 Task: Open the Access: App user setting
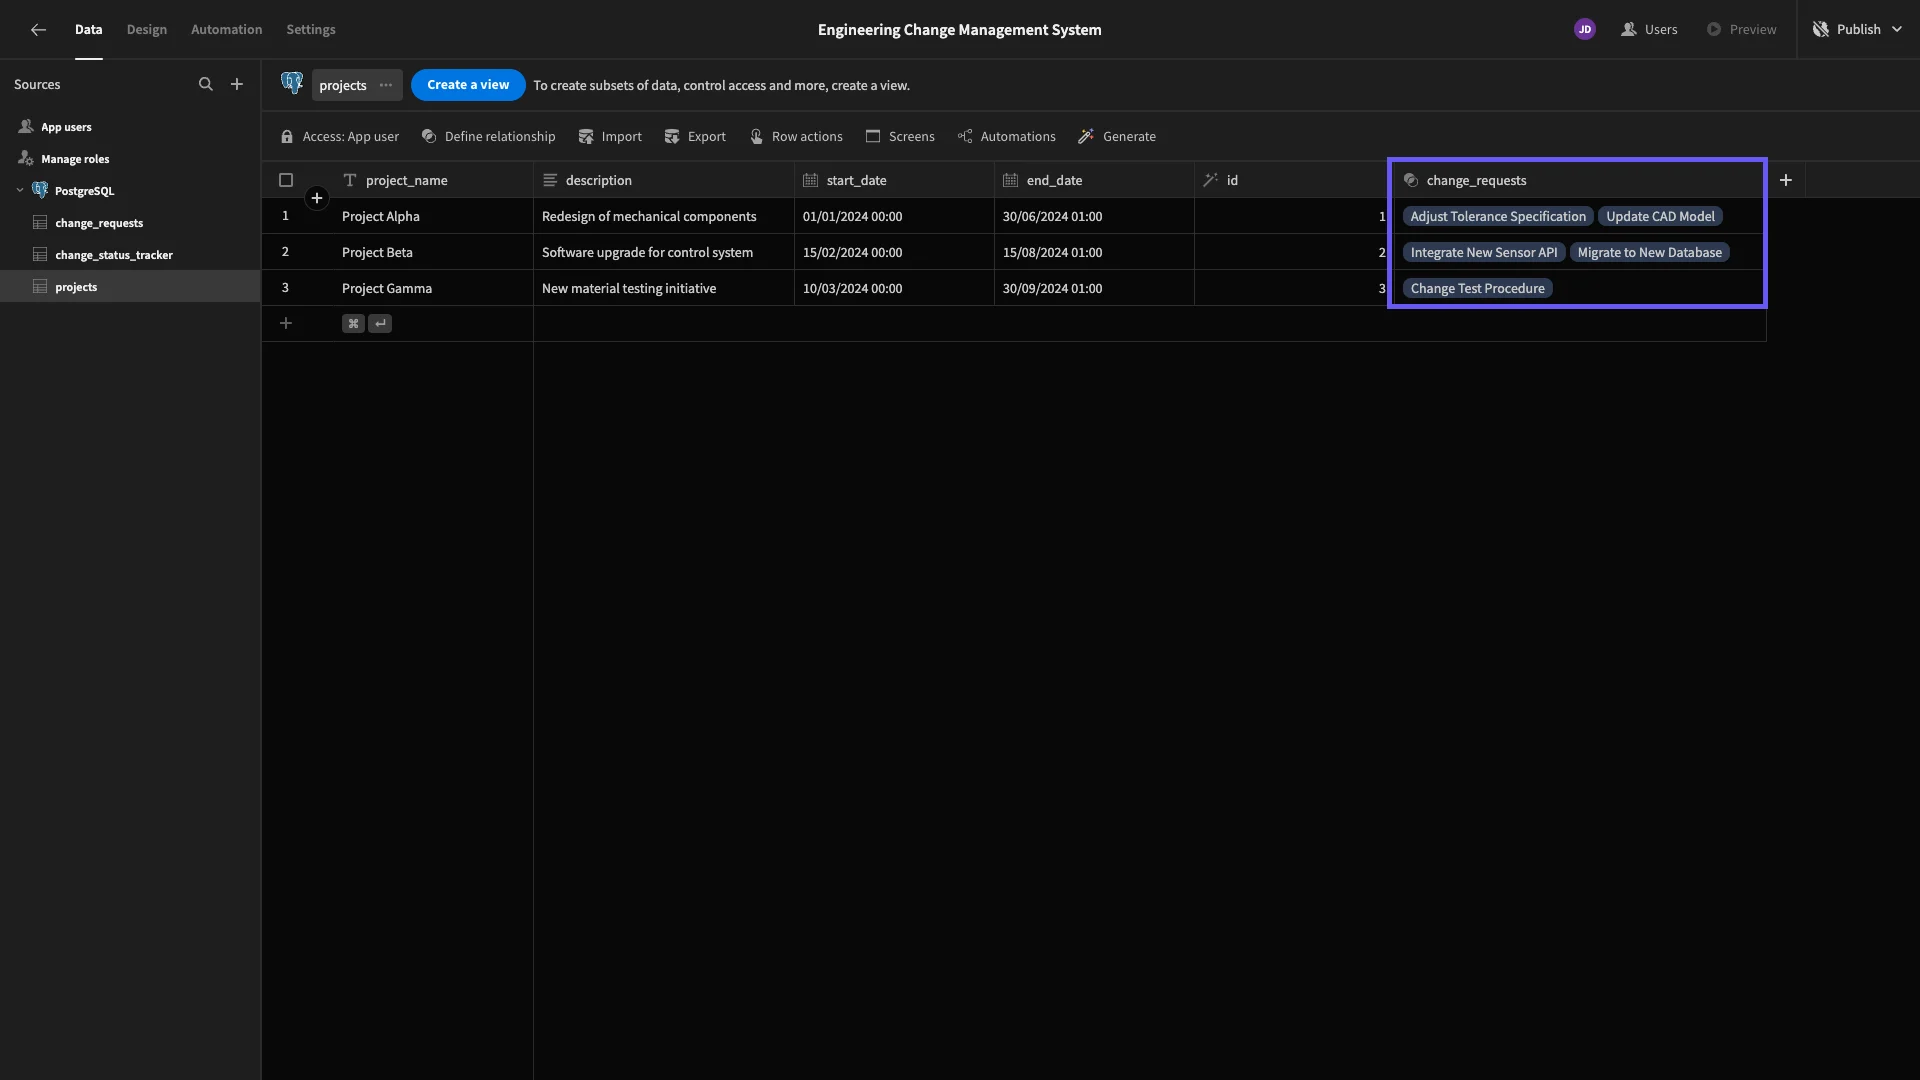(340, 137)
